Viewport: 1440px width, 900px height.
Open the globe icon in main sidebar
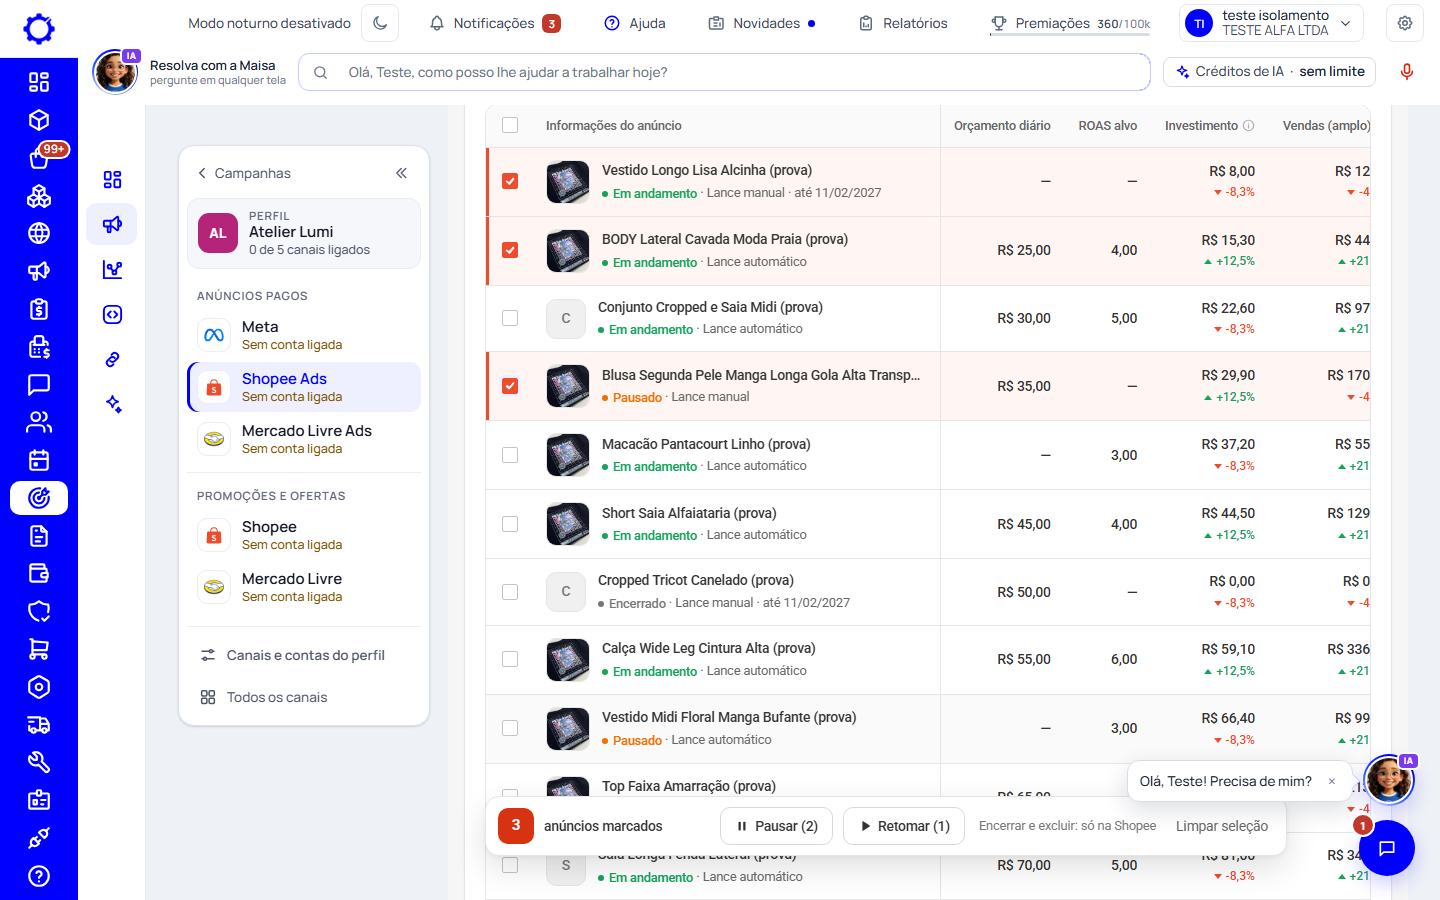pyautogui.click(x=39, y=233)
